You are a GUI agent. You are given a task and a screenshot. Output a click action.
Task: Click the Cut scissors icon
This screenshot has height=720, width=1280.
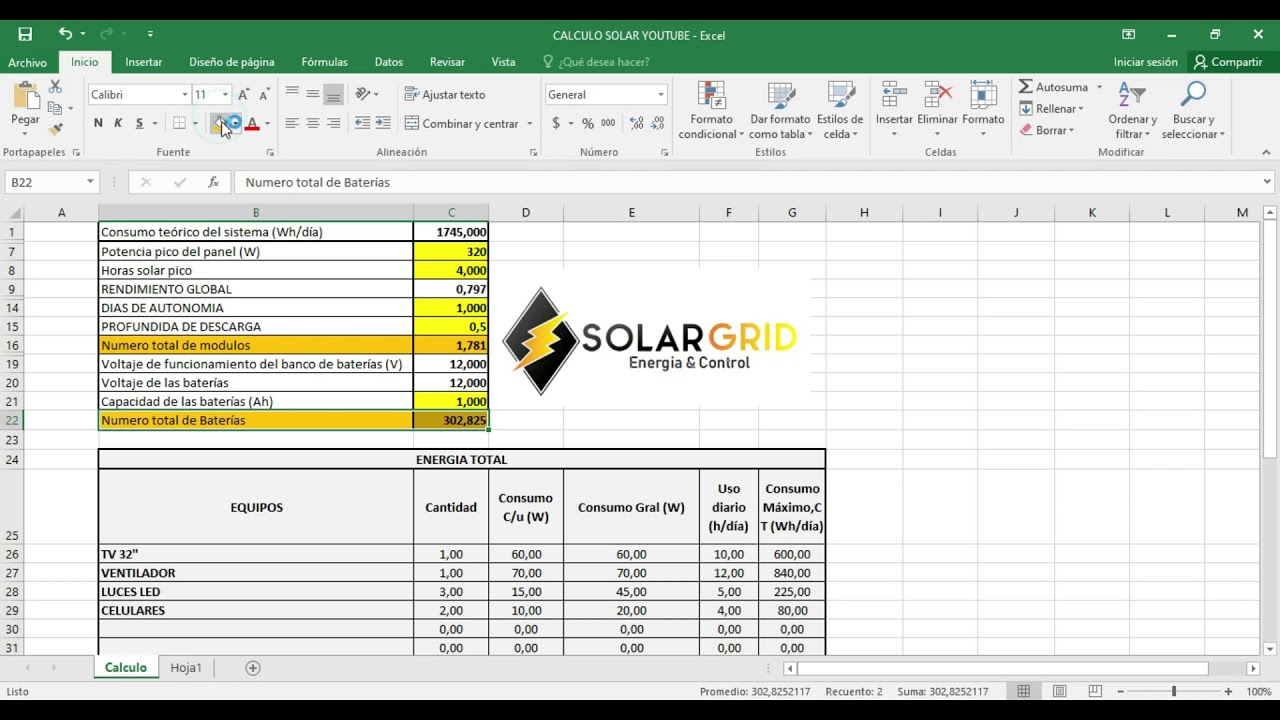[x=55, y=87]
